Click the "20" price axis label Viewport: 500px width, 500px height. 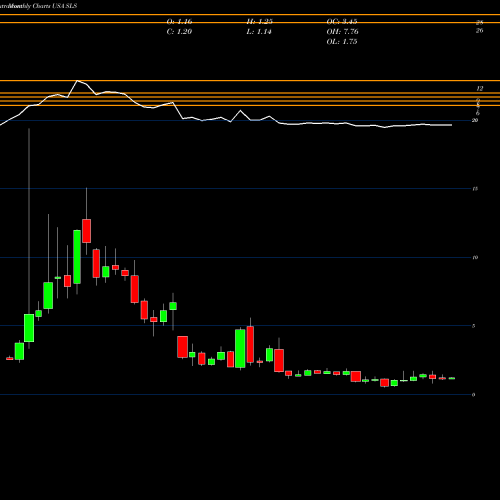point(475,120)
